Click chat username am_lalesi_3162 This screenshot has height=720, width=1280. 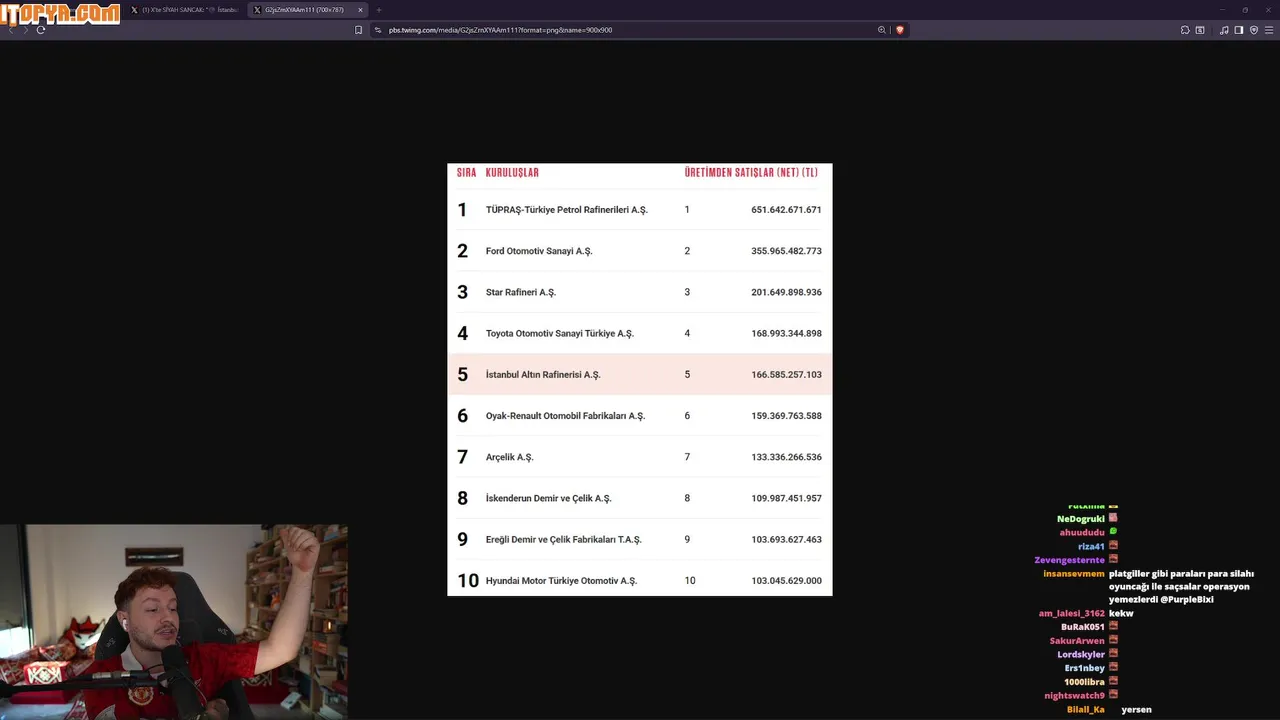point(1072,613)
